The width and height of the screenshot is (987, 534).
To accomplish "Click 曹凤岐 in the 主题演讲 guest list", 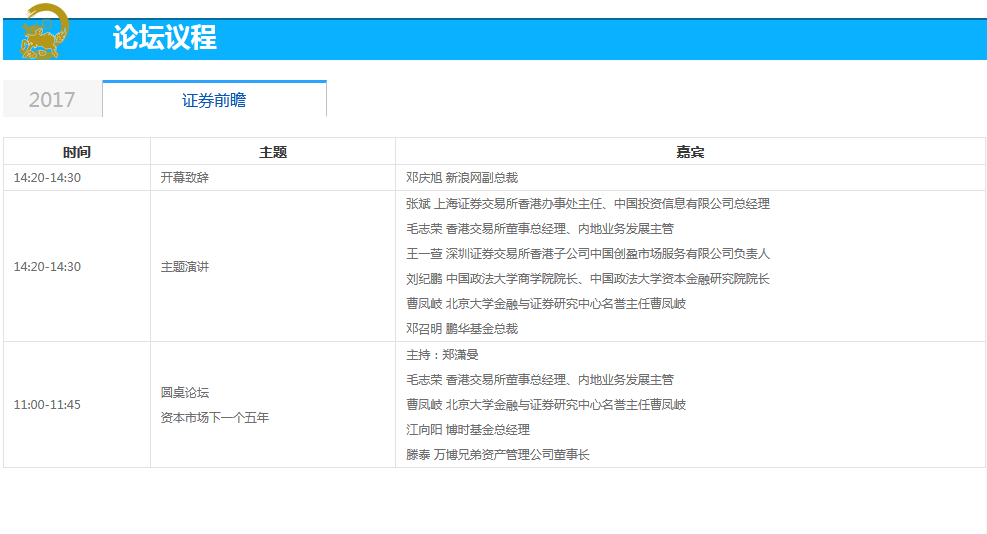I will click(546, 304).
